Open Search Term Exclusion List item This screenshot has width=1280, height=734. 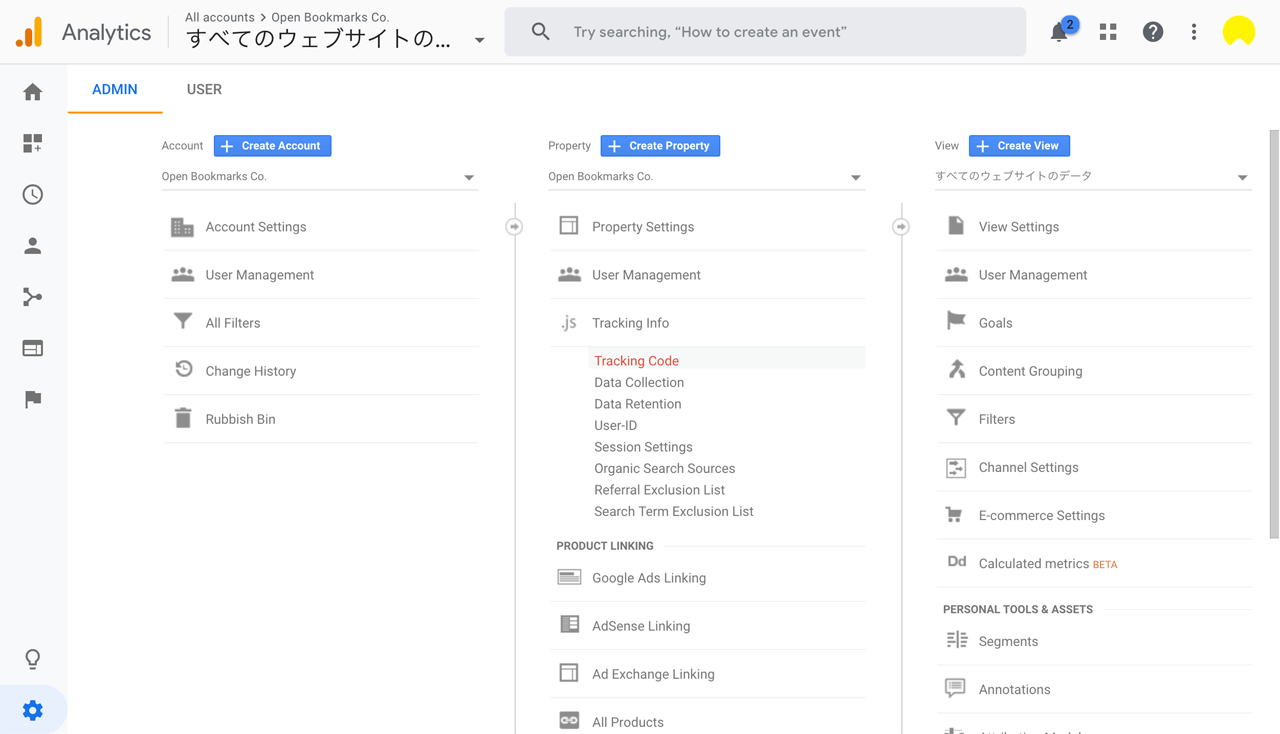click(674, 511)
